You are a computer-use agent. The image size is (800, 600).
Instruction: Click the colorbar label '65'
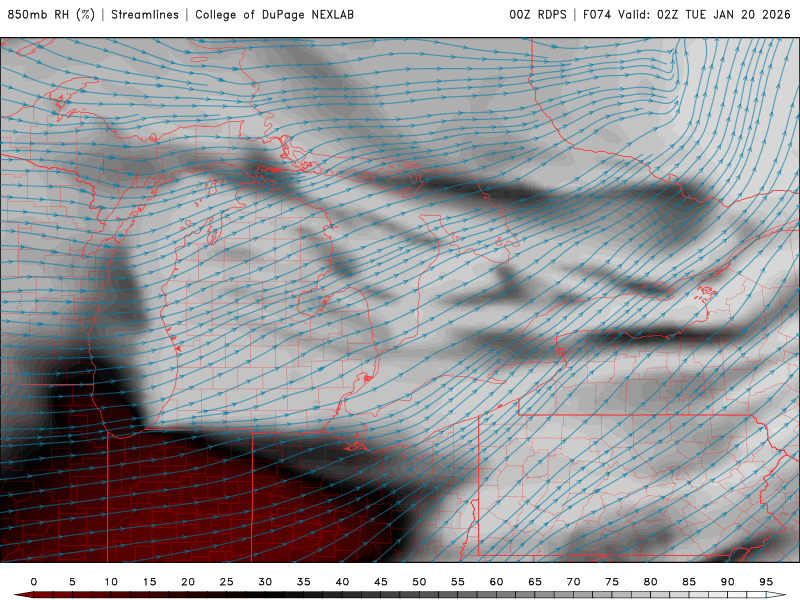click(x=535, y=582)
